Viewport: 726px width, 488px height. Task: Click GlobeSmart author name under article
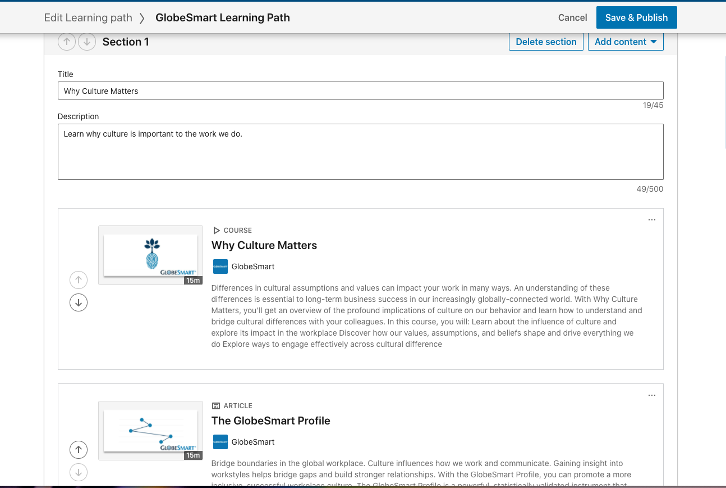coord(253,442)
